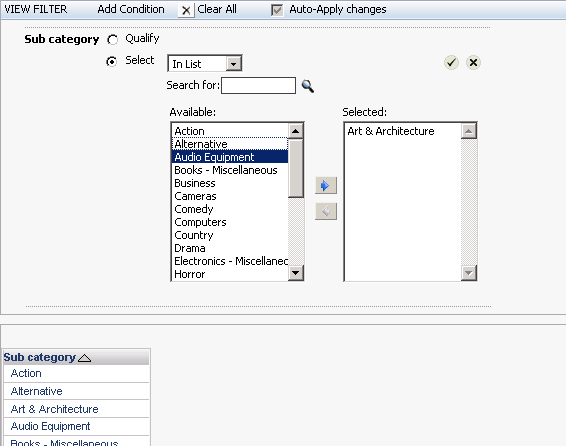566x446 pixels.
Task: Click the Clear All X icon
Action: (x=186, y=10)
